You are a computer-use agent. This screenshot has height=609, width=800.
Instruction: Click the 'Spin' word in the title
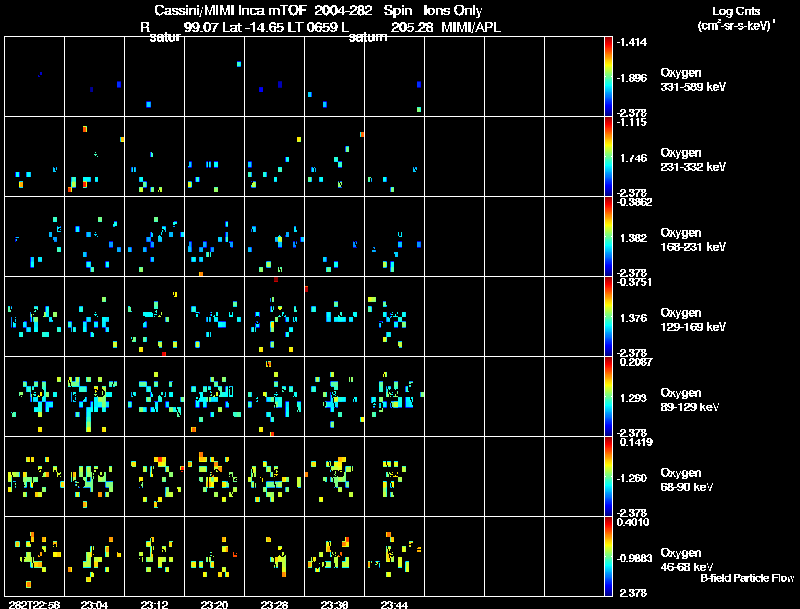[x=398, y=11]
